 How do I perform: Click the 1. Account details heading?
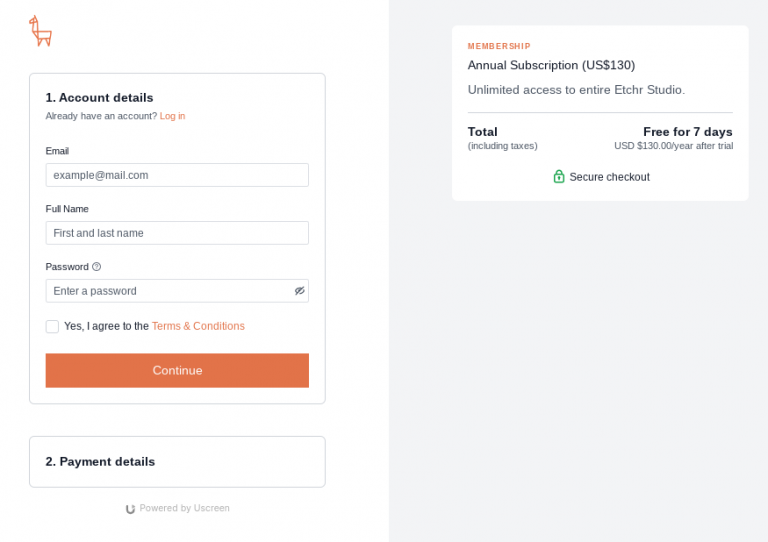click(x=99, y=98)
